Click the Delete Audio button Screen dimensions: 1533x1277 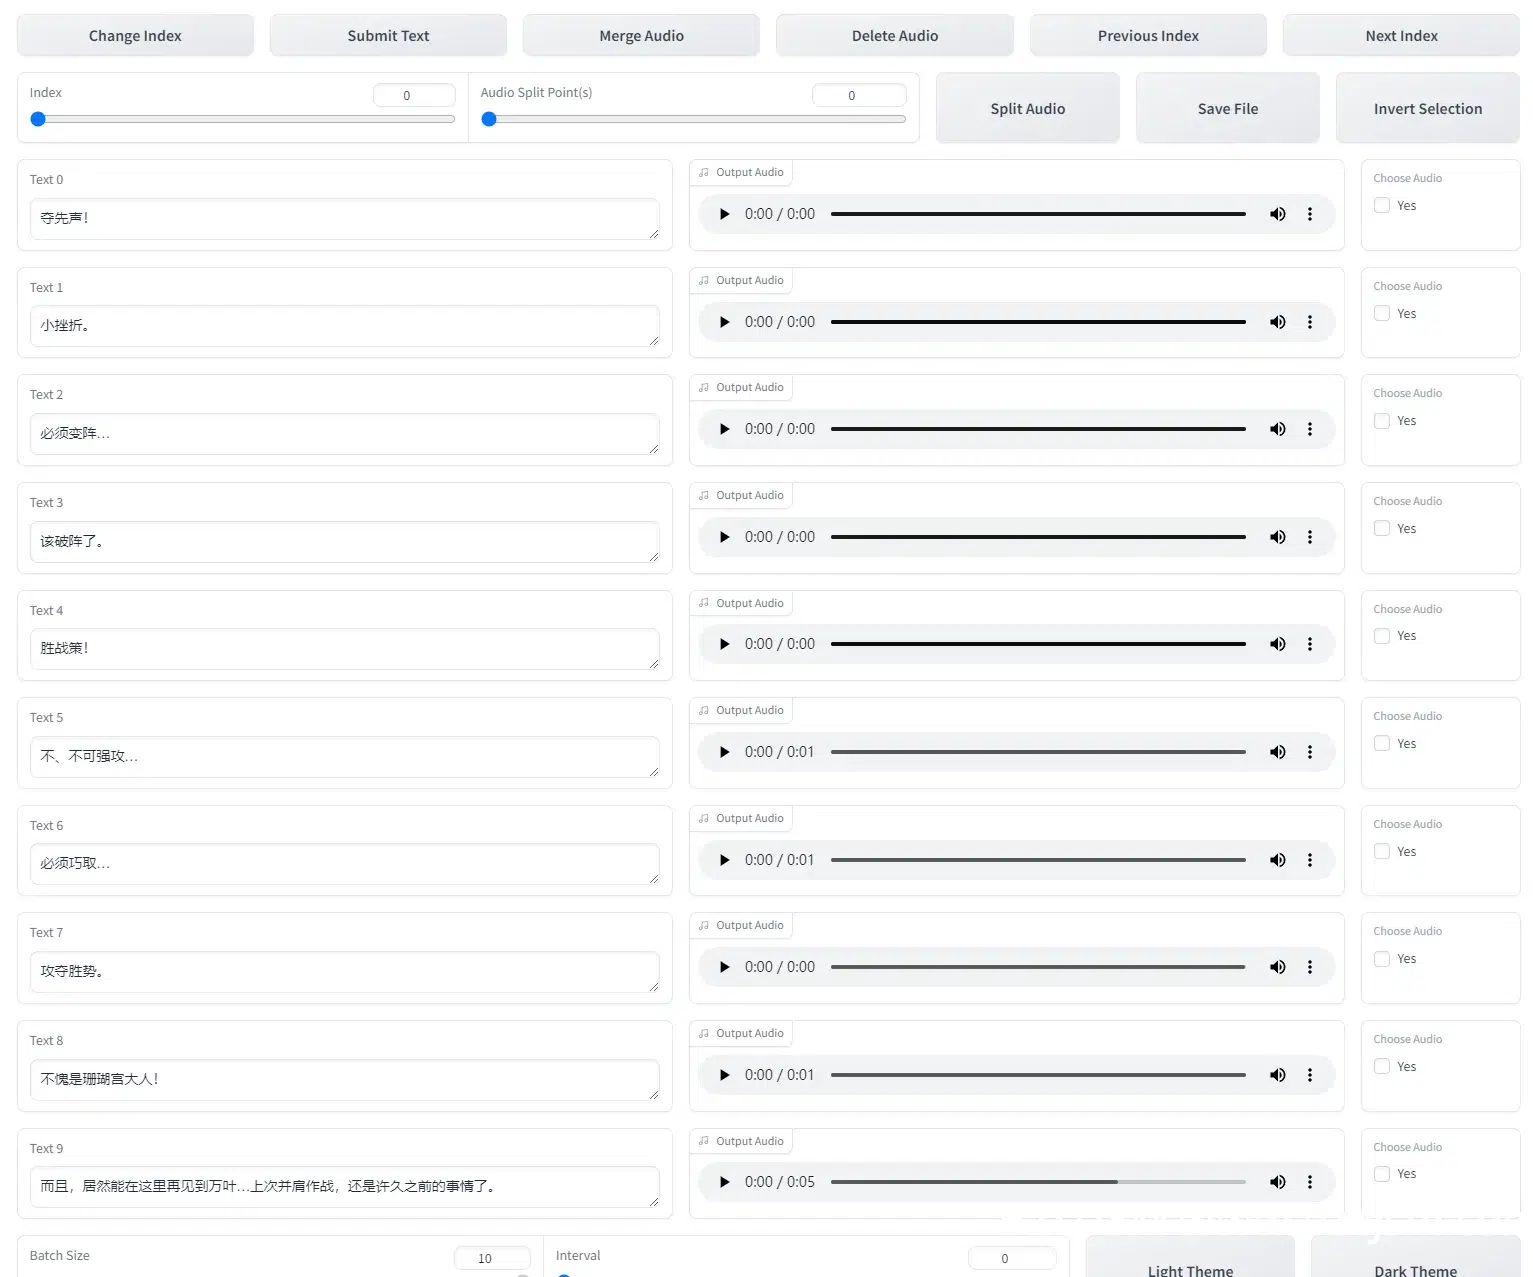pos(895,36)
